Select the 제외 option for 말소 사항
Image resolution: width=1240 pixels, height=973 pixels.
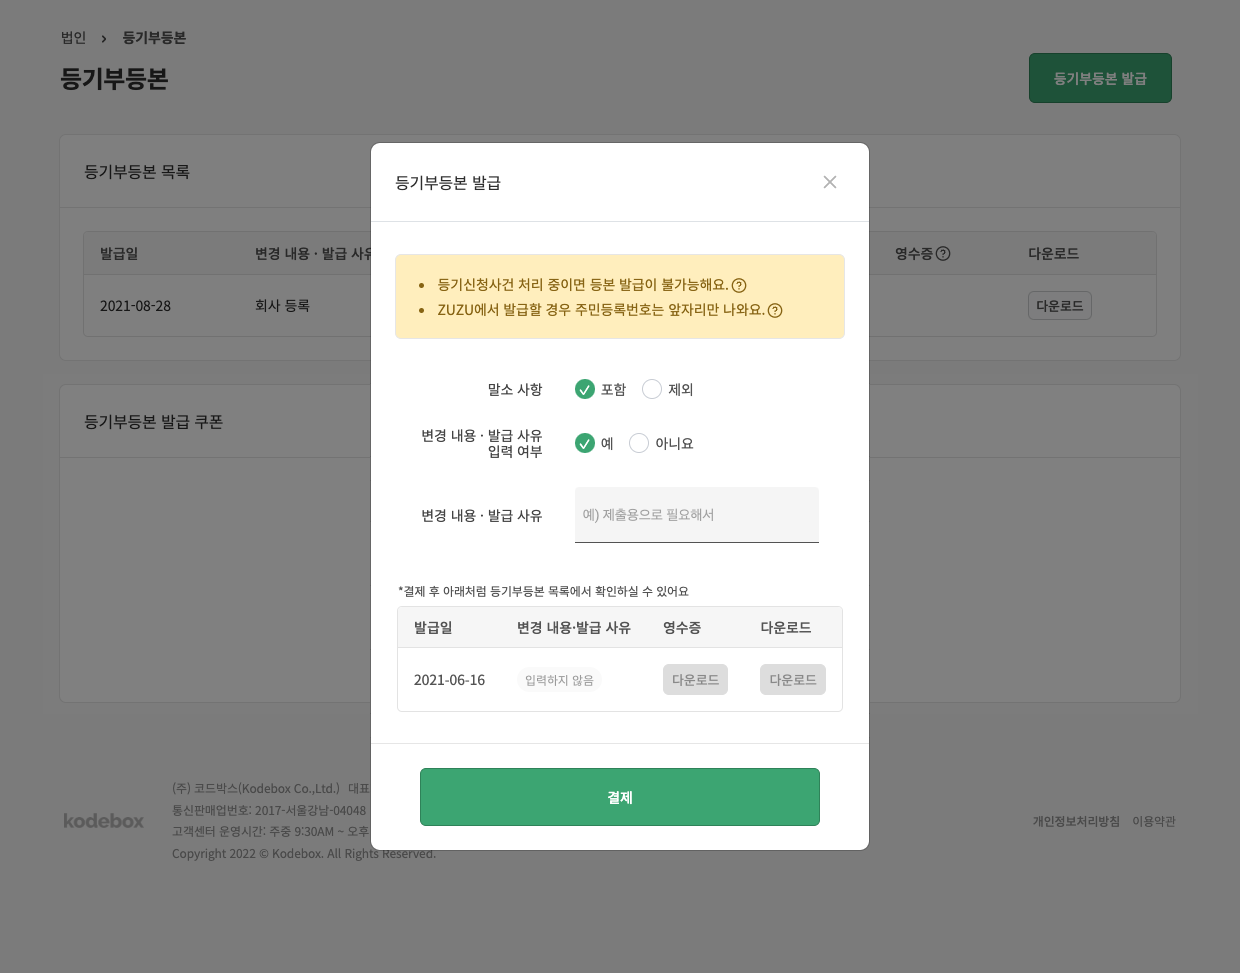652,389
